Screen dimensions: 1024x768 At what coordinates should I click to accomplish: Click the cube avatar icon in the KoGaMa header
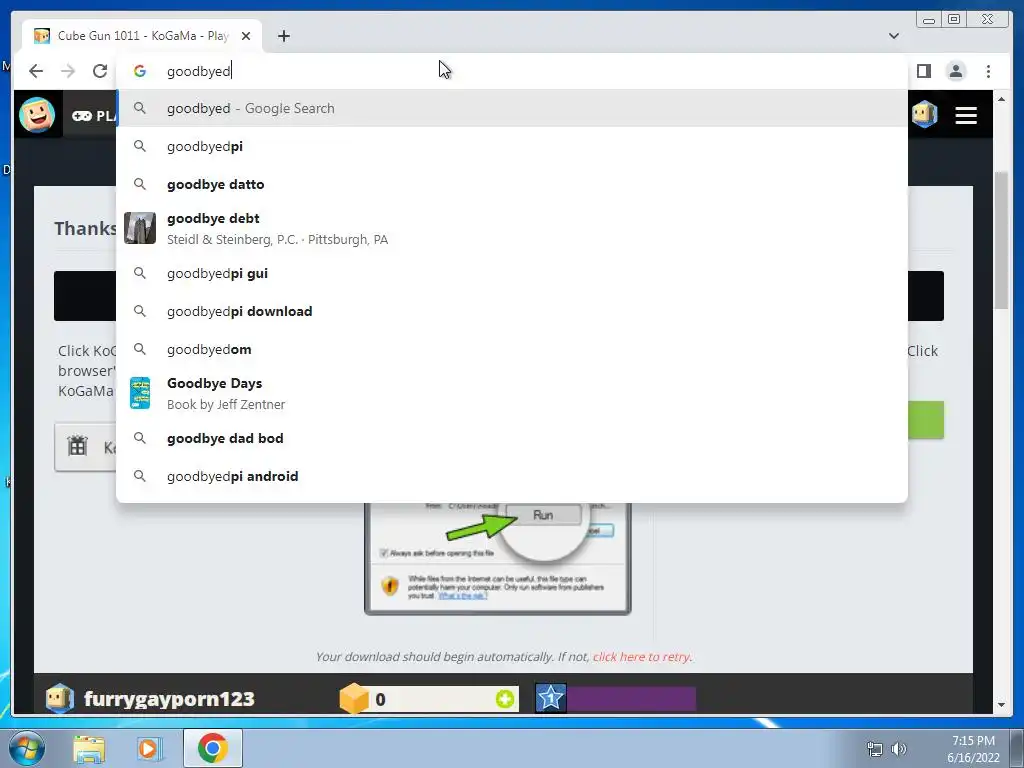(924, 114)
